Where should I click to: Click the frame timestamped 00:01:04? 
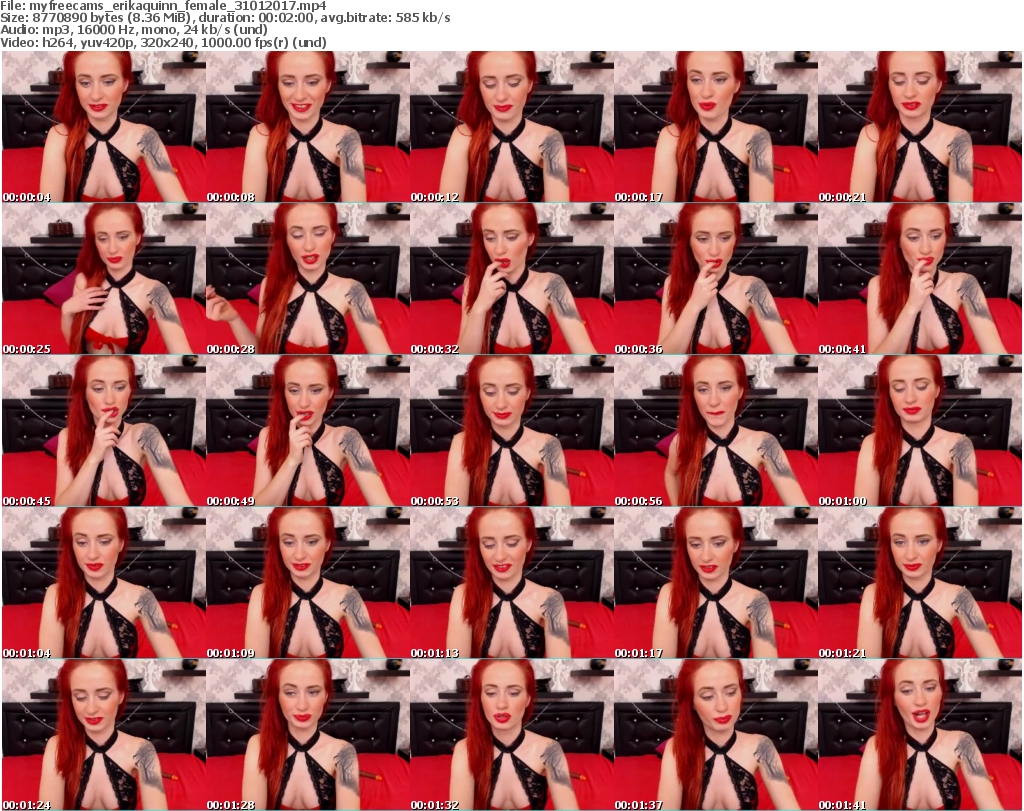(x=103, y=583)
